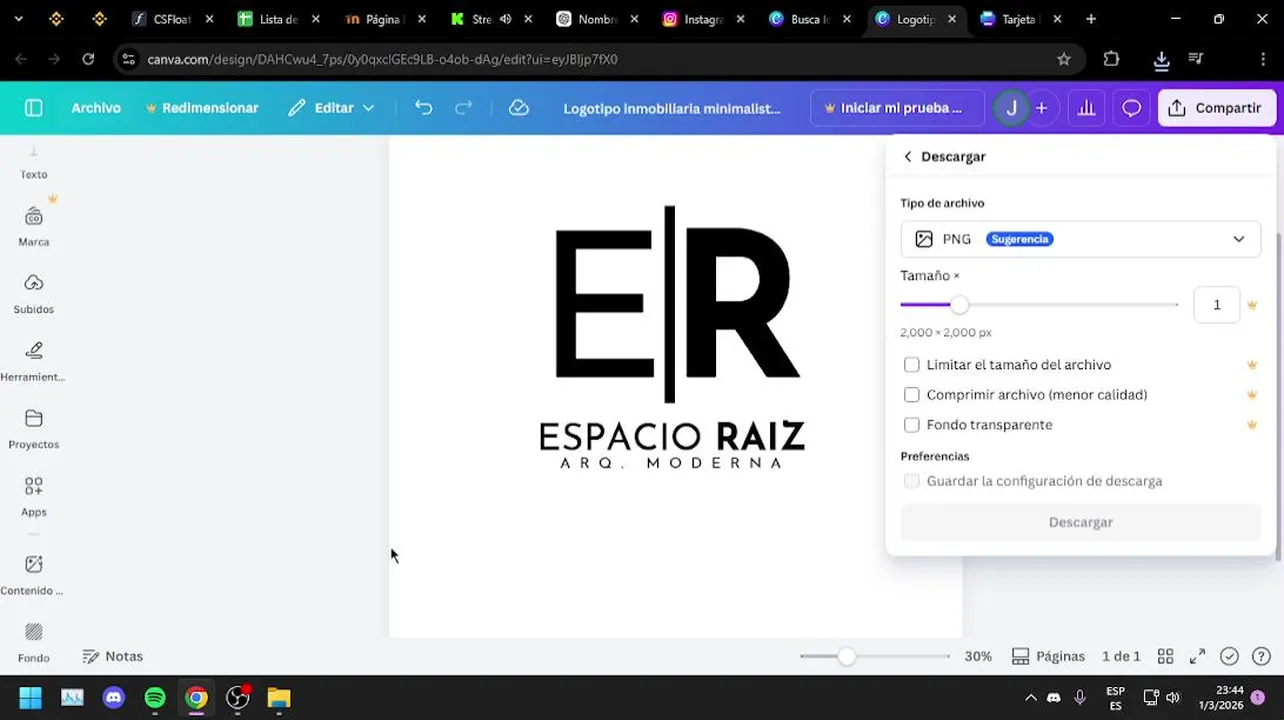Check Guardar la configuración de descarga
The image size is (1284, 720).
912,481
